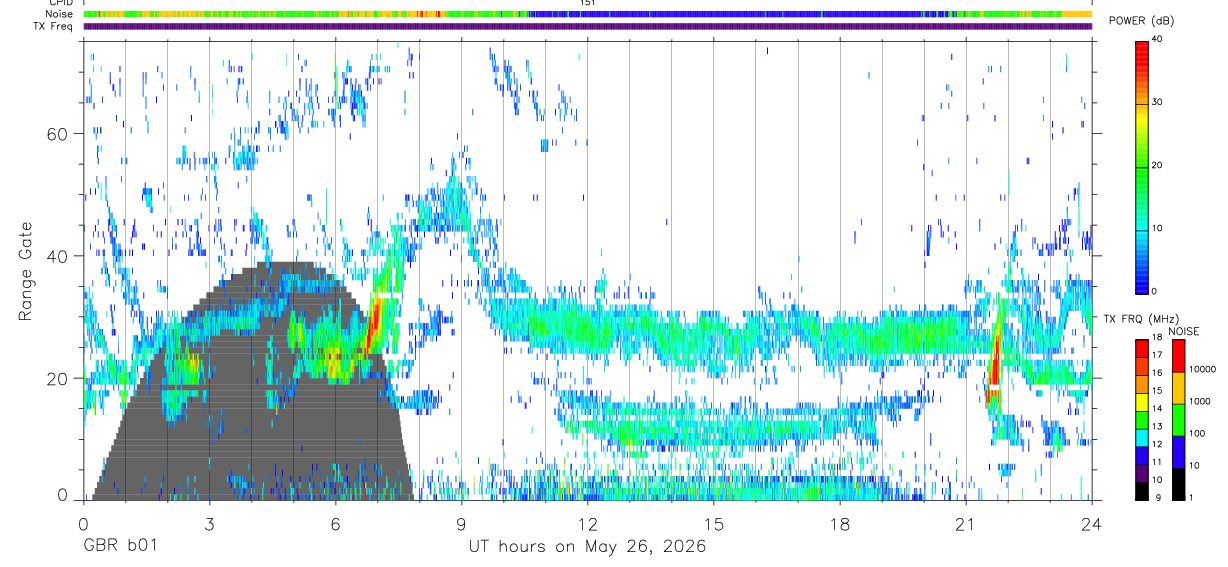Click the "10000" tick on the NOISE scale

[x=1201, y=370]
